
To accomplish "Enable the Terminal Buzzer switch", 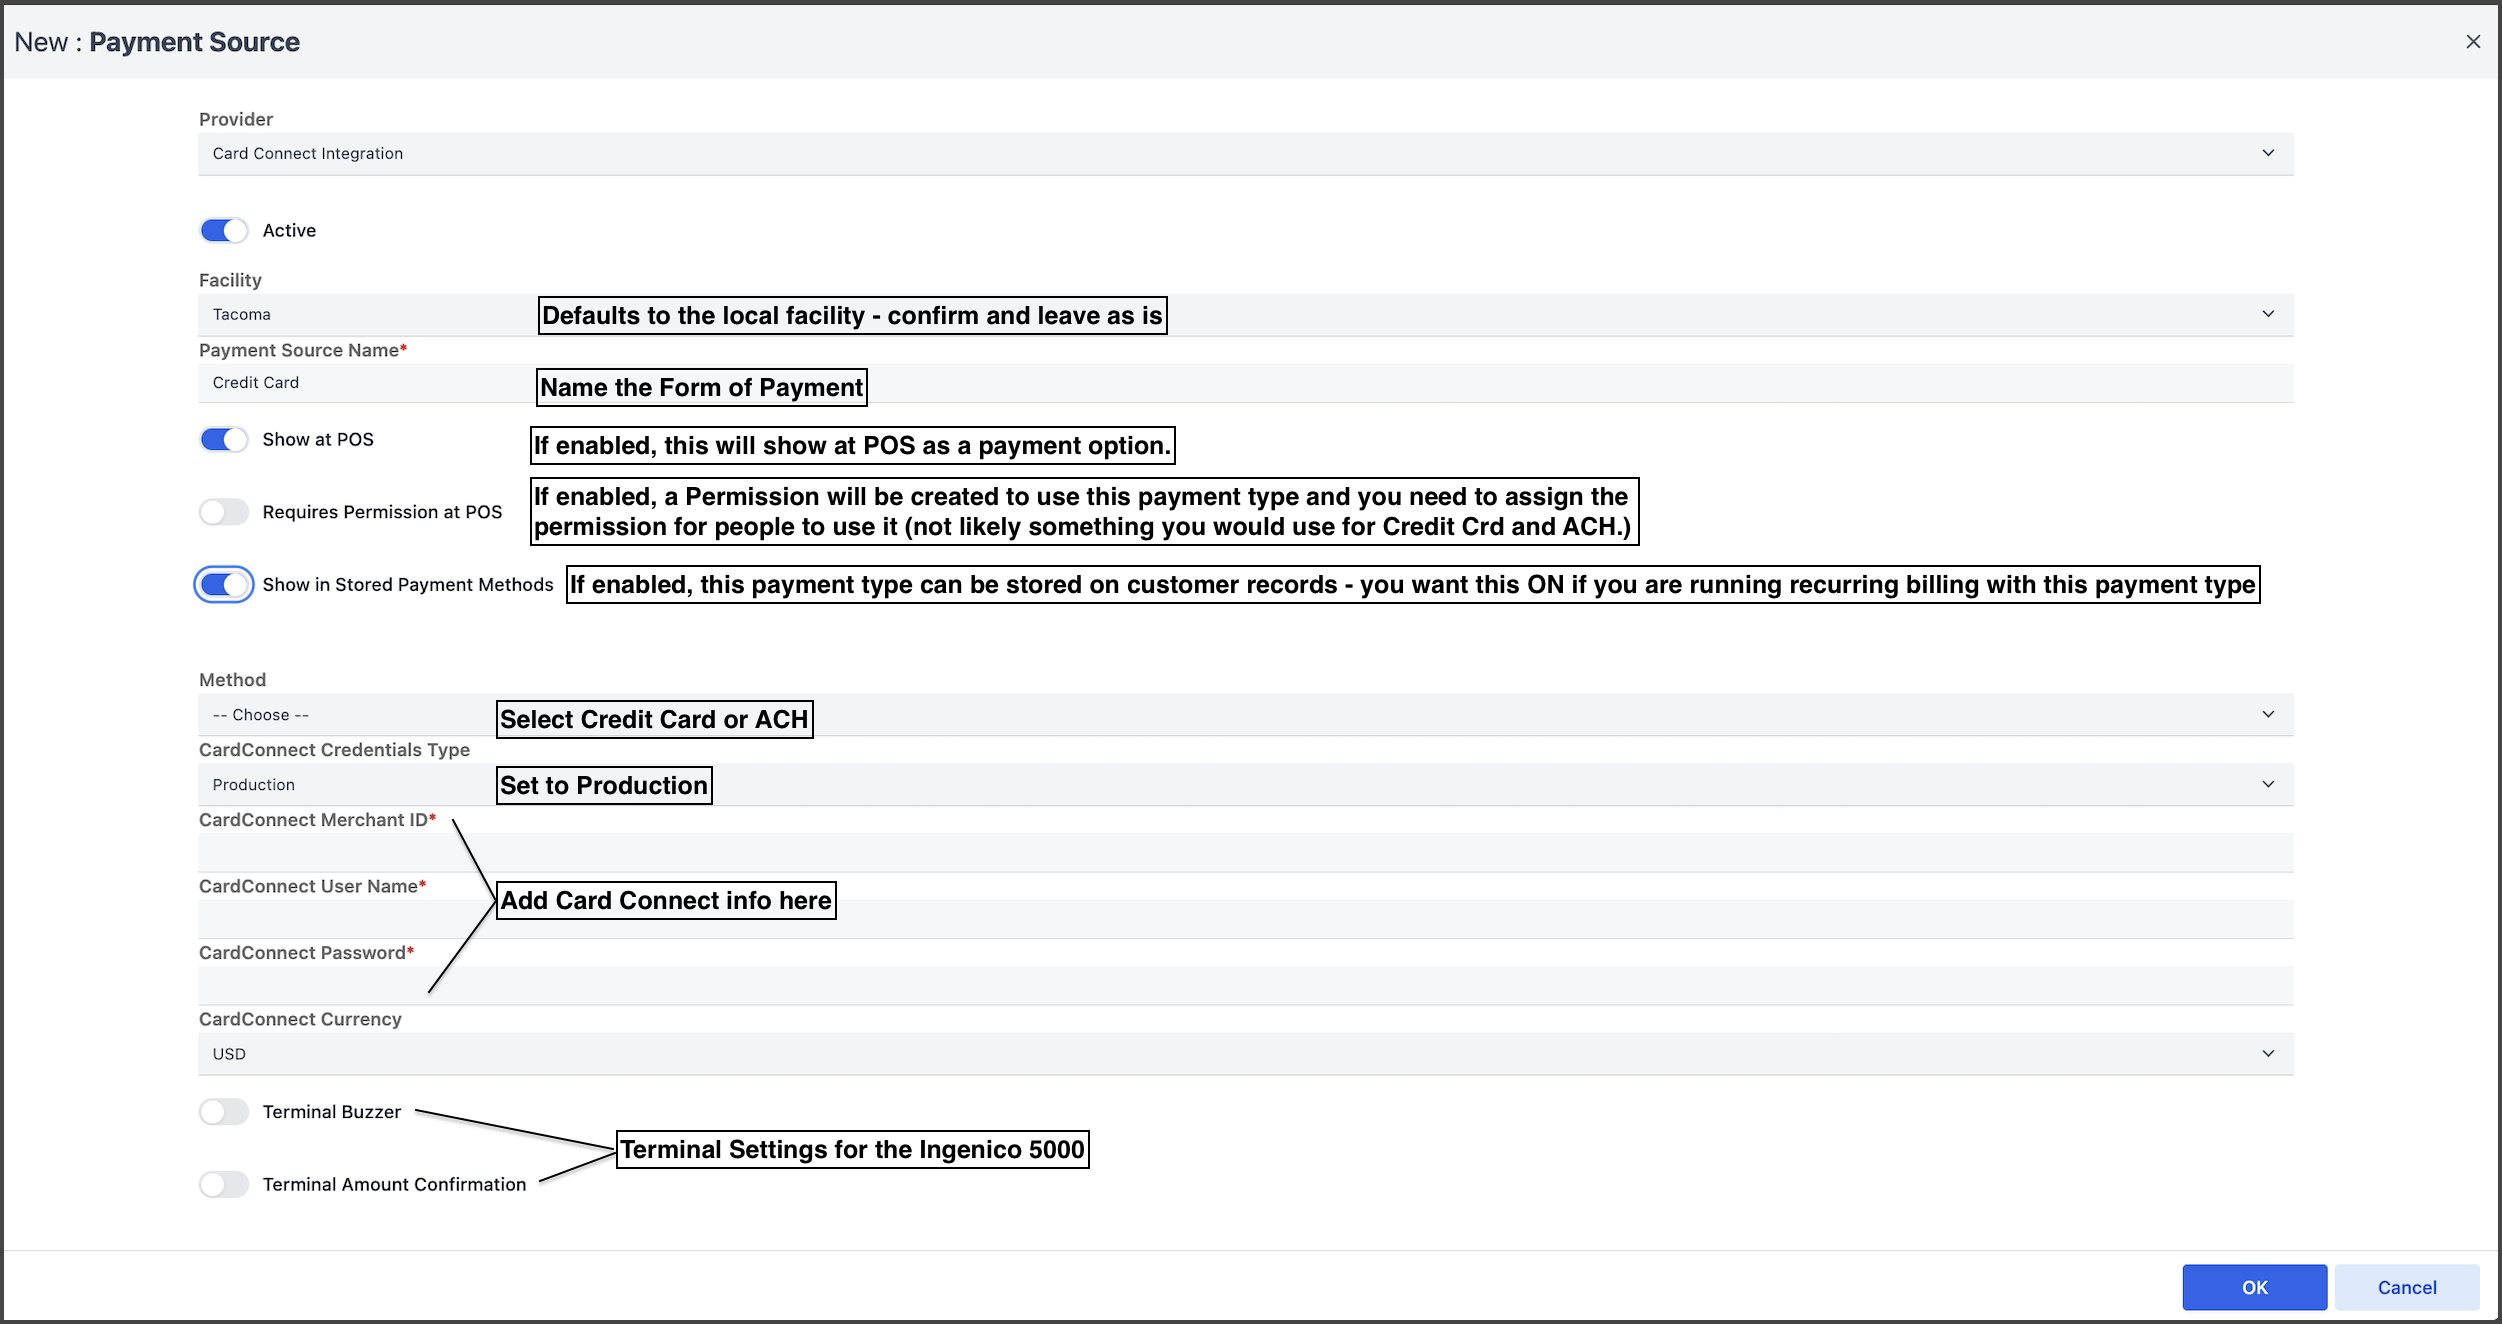I will pos(224,1112).
